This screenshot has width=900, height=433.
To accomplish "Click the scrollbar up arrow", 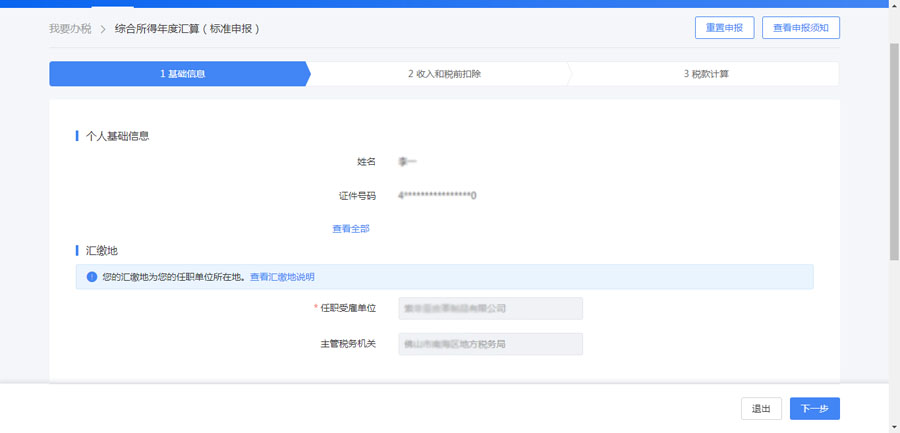I will pyautogui.click(x=893, y=6).
